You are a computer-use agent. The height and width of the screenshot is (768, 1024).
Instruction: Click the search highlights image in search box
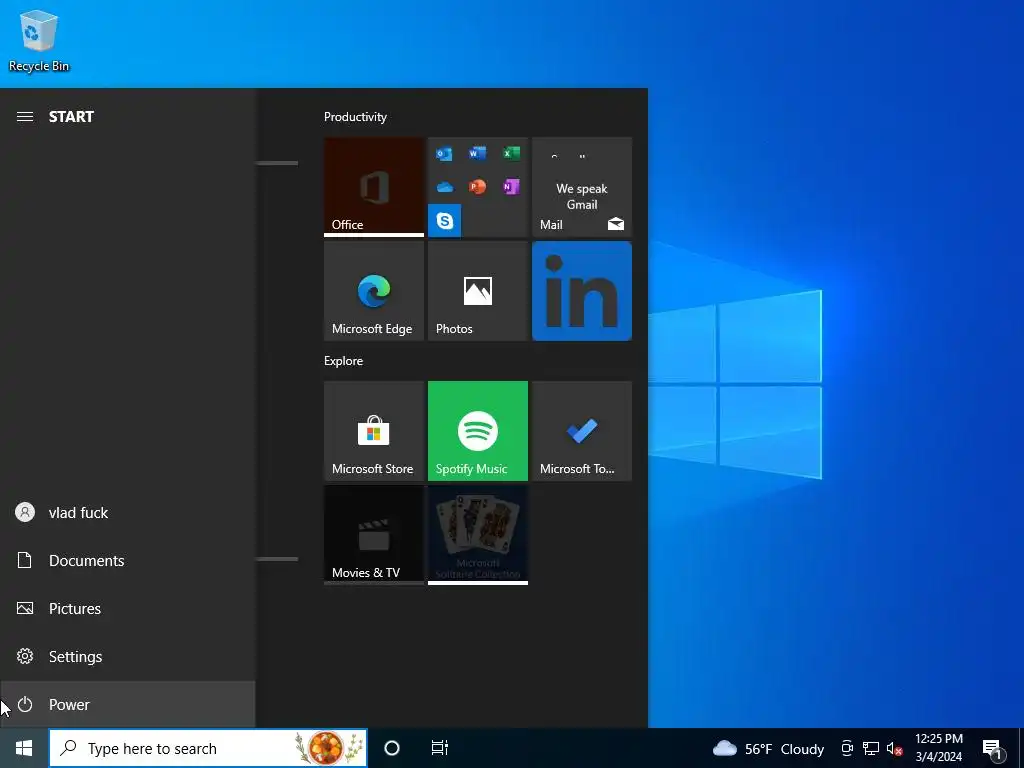(328, 748)
